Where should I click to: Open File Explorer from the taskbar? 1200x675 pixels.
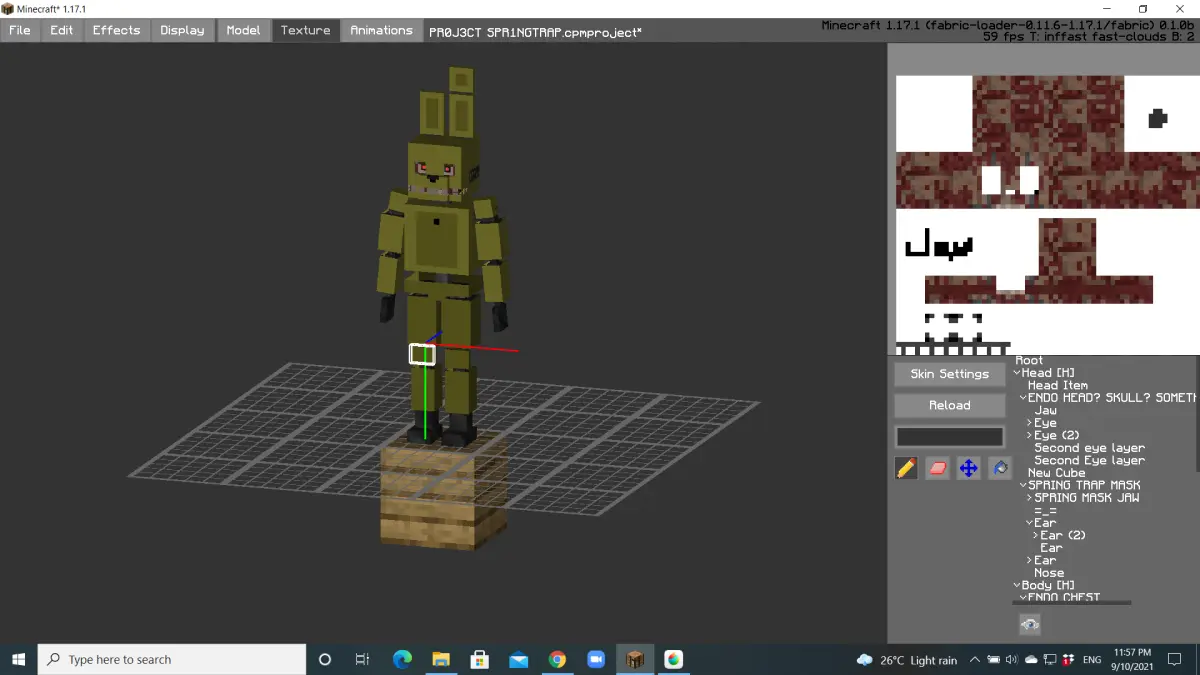[x=441, y=659]
